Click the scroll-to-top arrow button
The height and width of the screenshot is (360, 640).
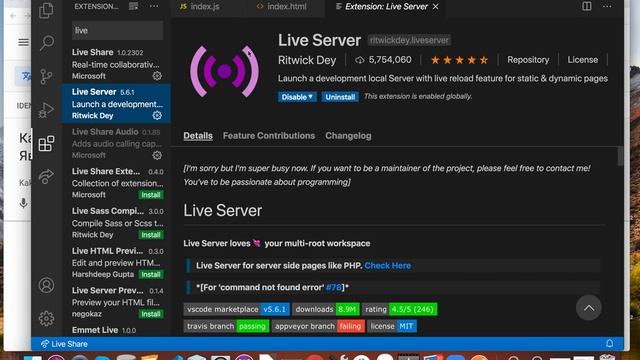click(x=589, y=308)
